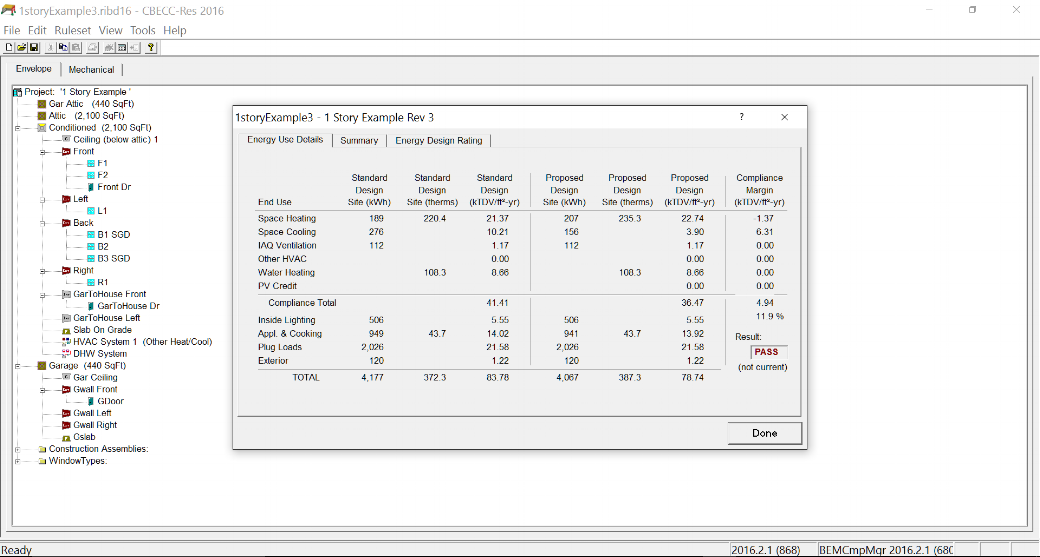Click the cyan F1 window icon
Screen dimensions: 1040x557
(x=90, y=163)
